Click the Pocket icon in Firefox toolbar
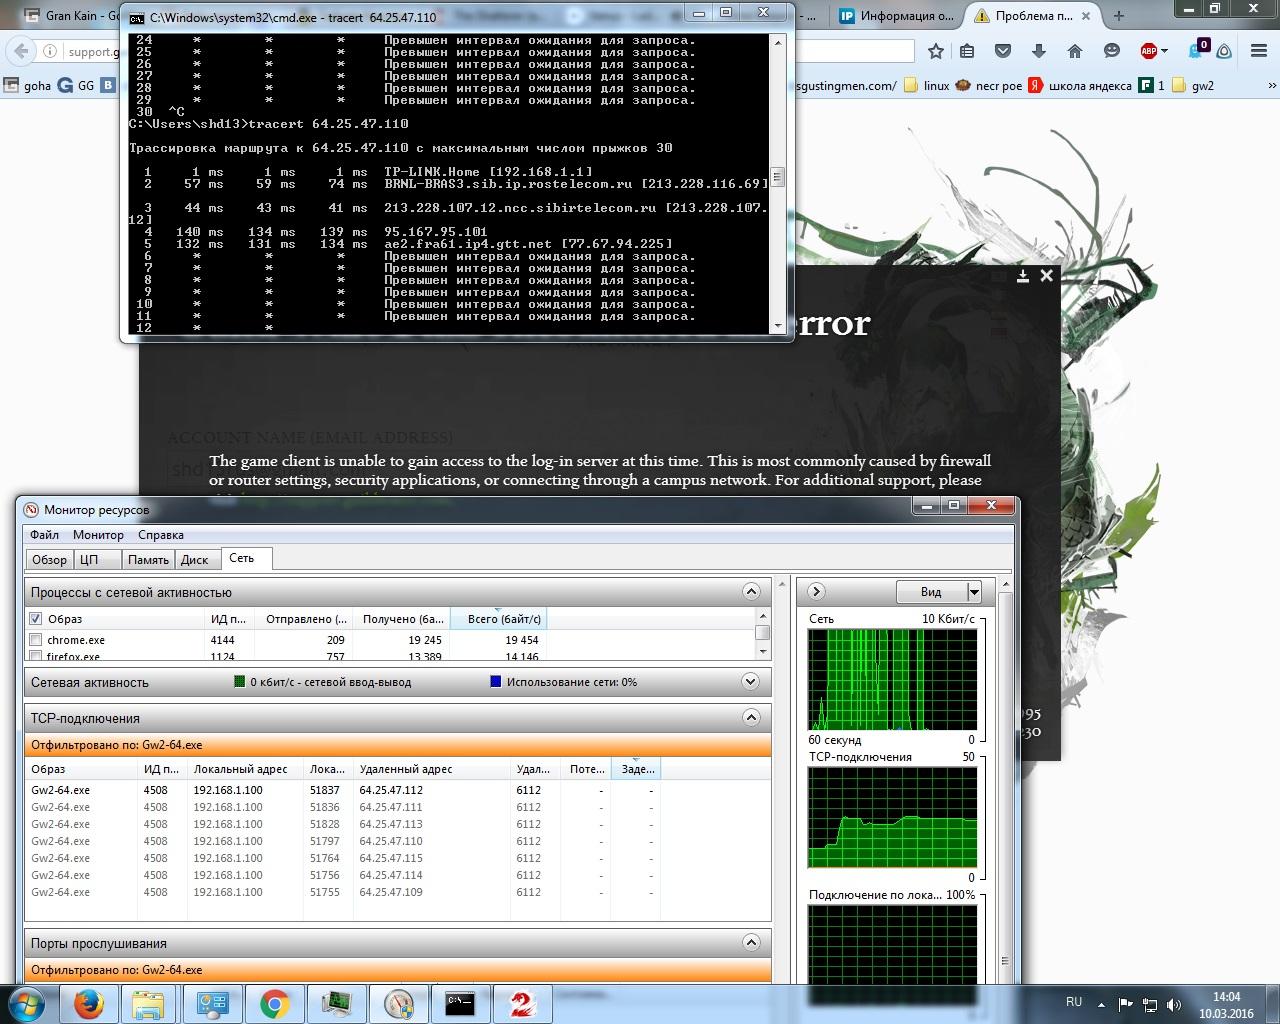The height and width of the screenshot is (1024, 1280). coord(1003,51)
